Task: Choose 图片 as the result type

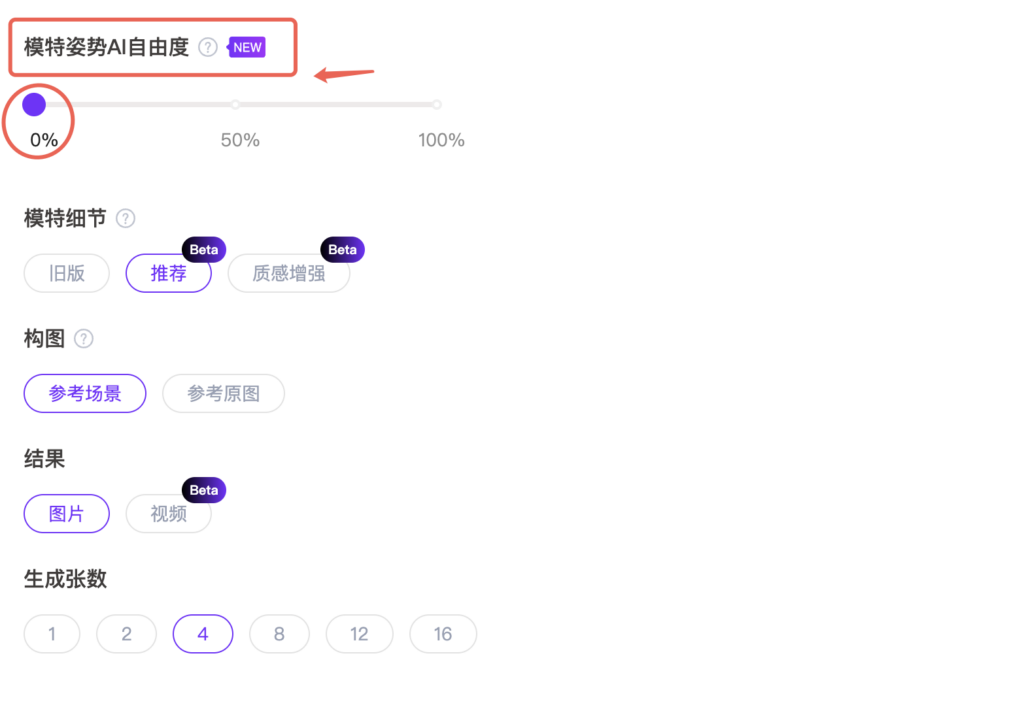Action: pos(67,514)
